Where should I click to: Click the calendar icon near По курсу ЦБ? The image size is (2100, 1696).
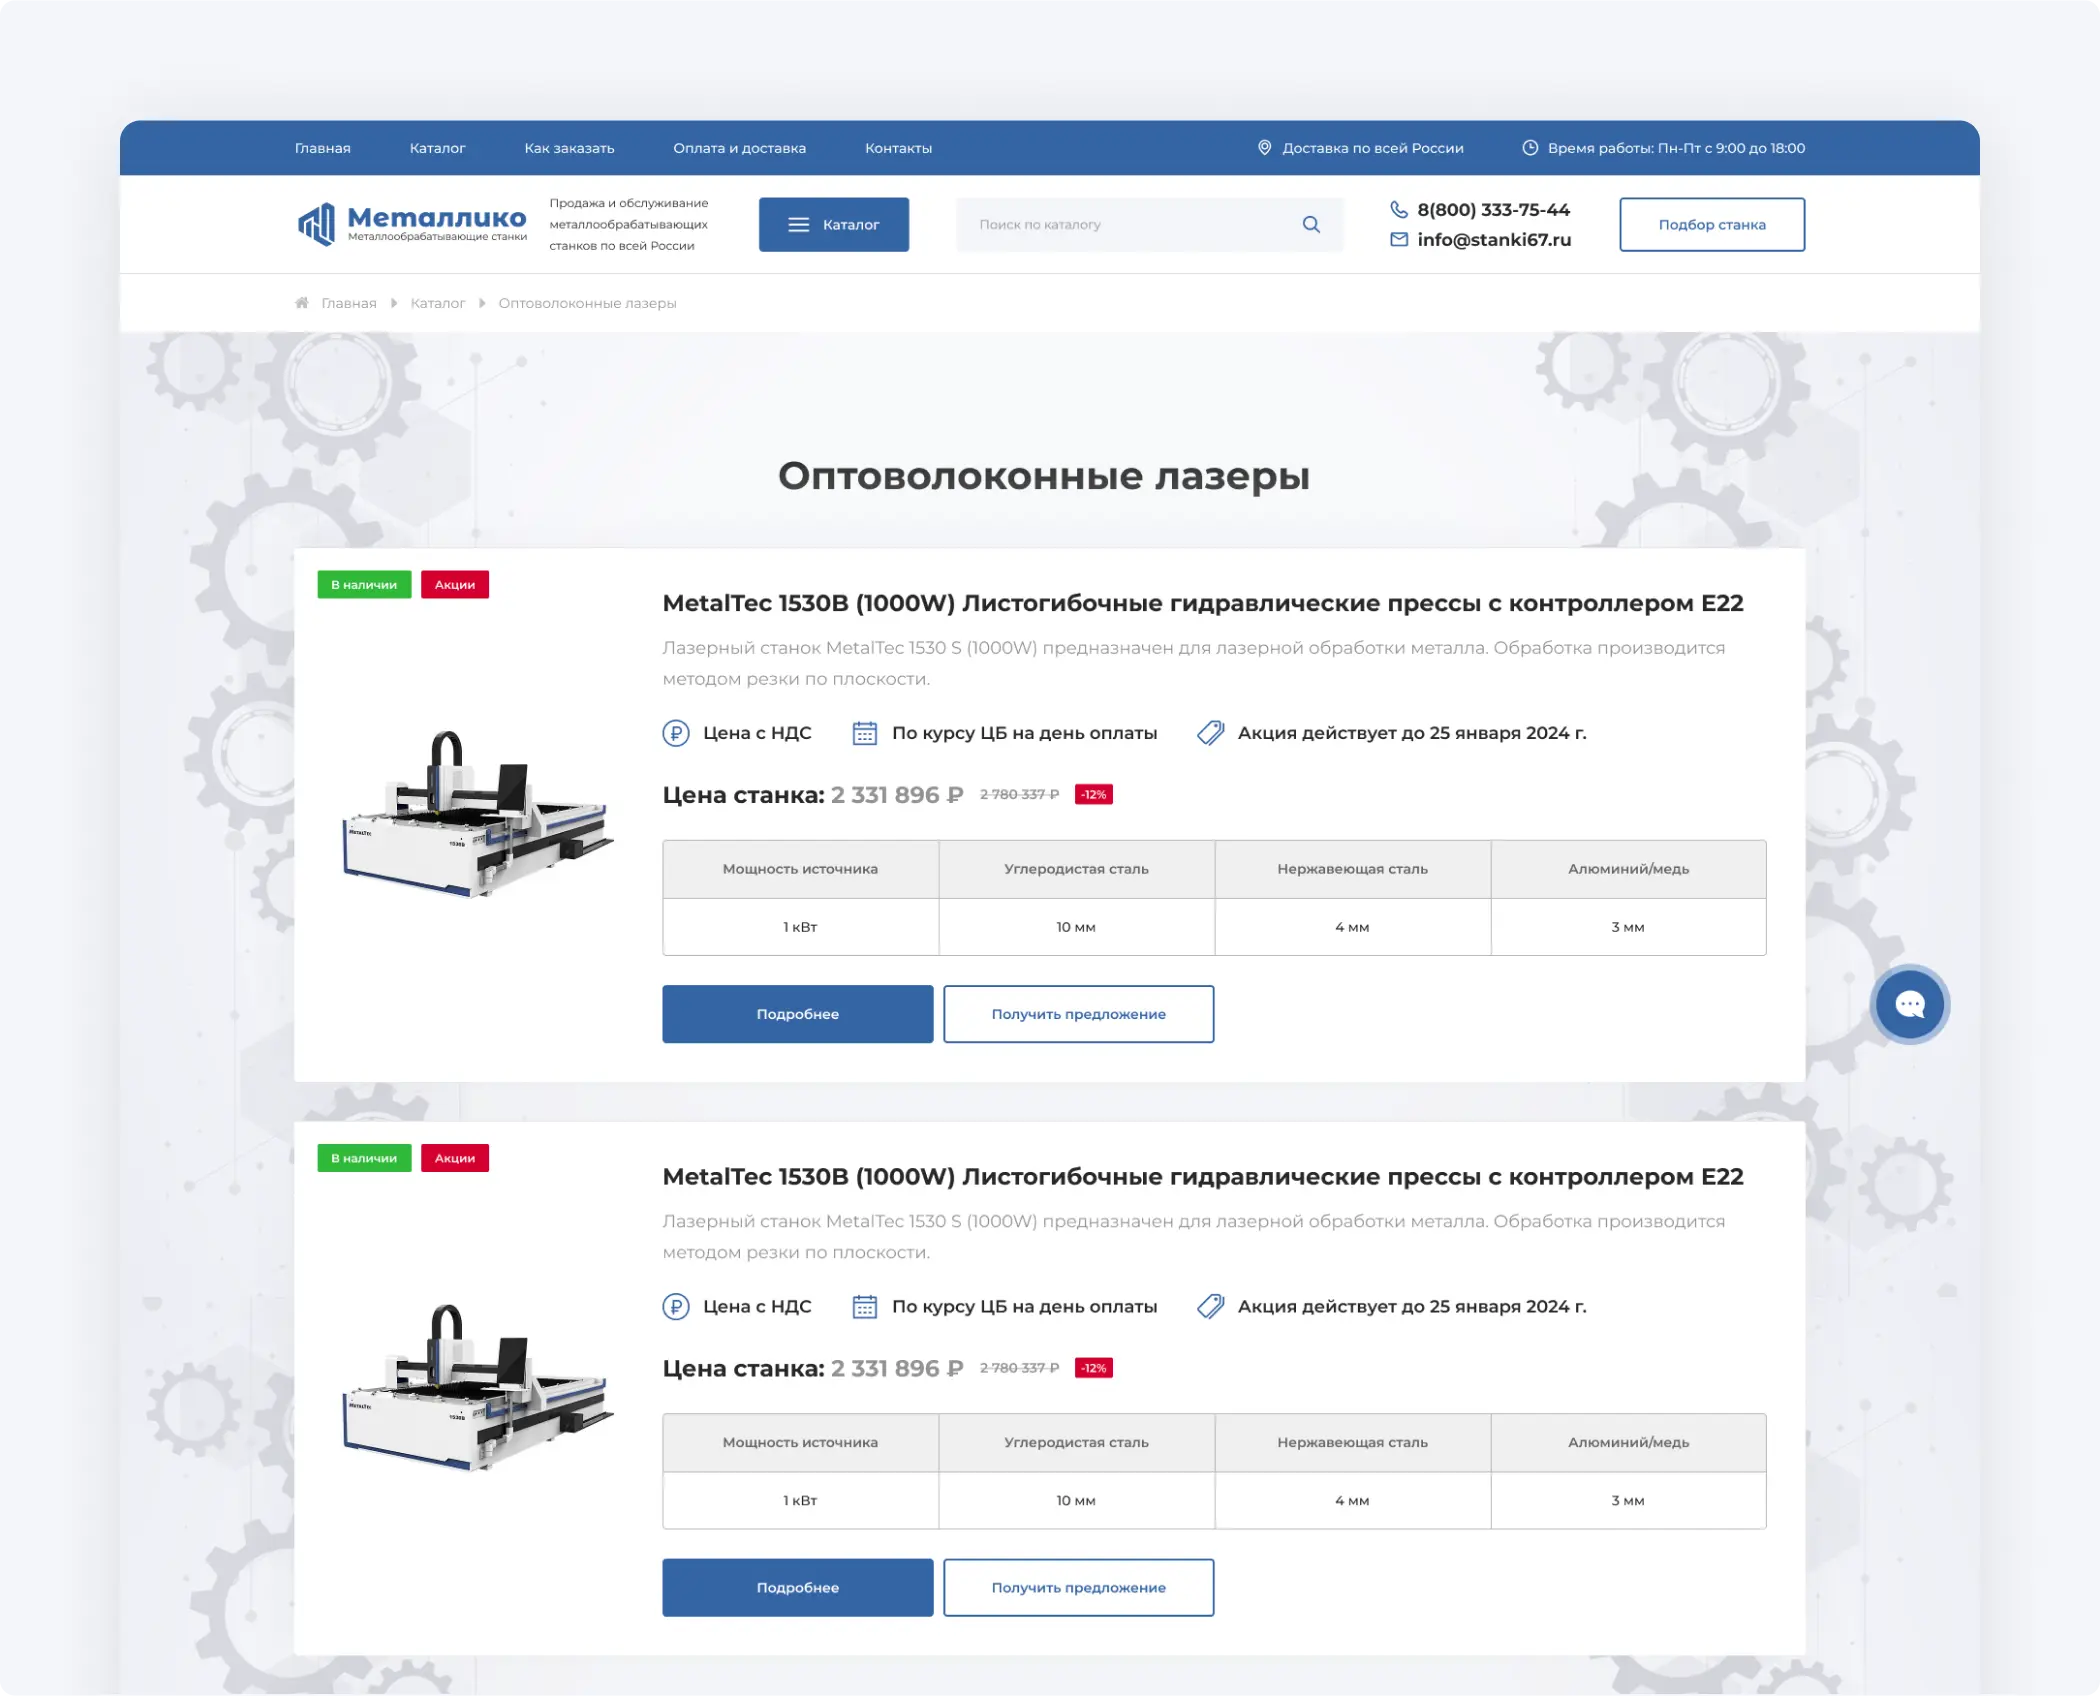click(x=864, y=732)
